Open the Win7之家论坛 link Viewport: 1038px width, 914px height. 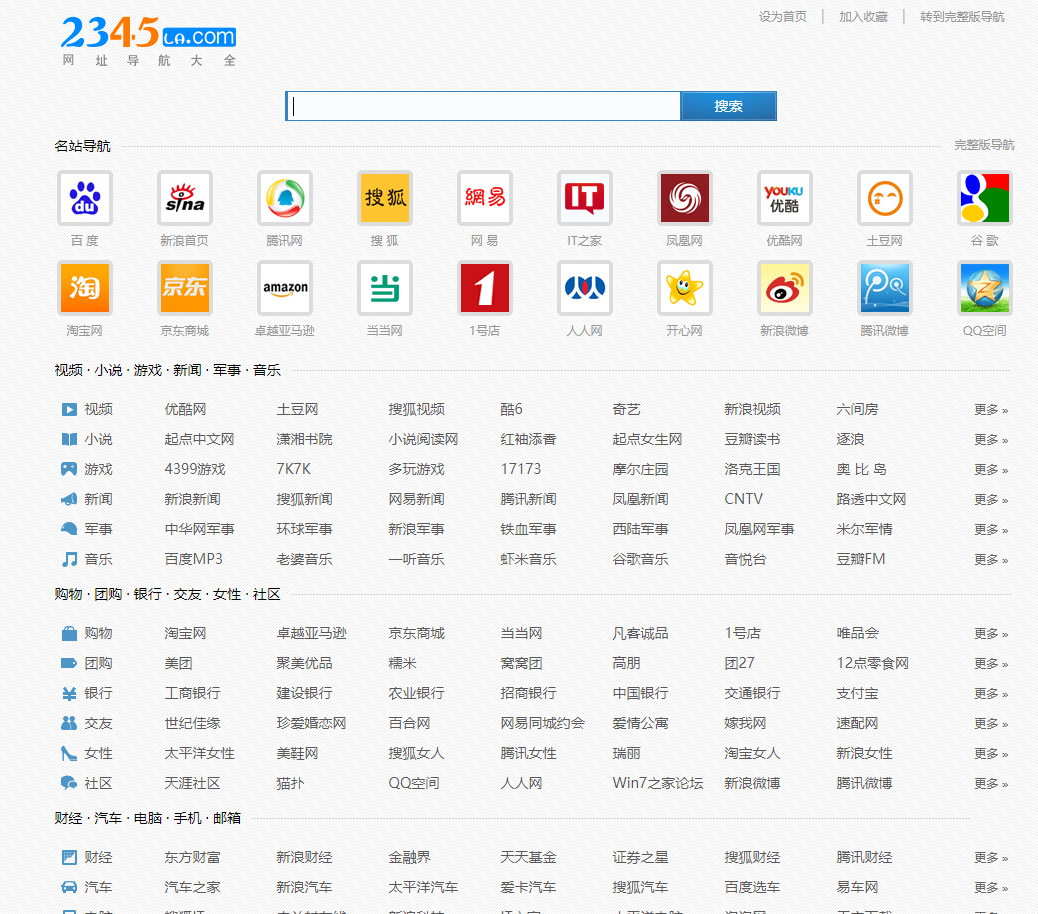click(657, 784)
